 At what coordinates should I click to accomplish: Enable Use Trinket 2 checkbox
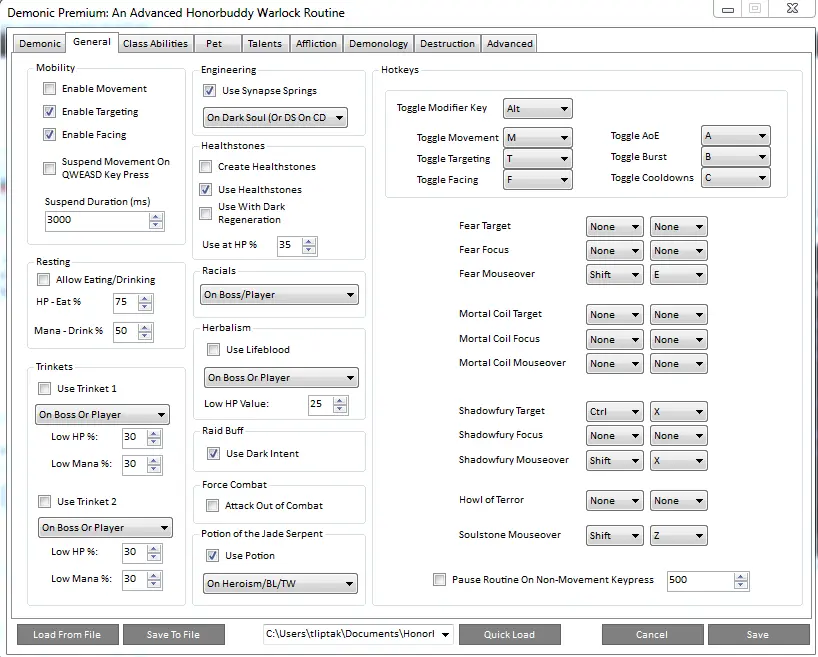click(44, 501)
